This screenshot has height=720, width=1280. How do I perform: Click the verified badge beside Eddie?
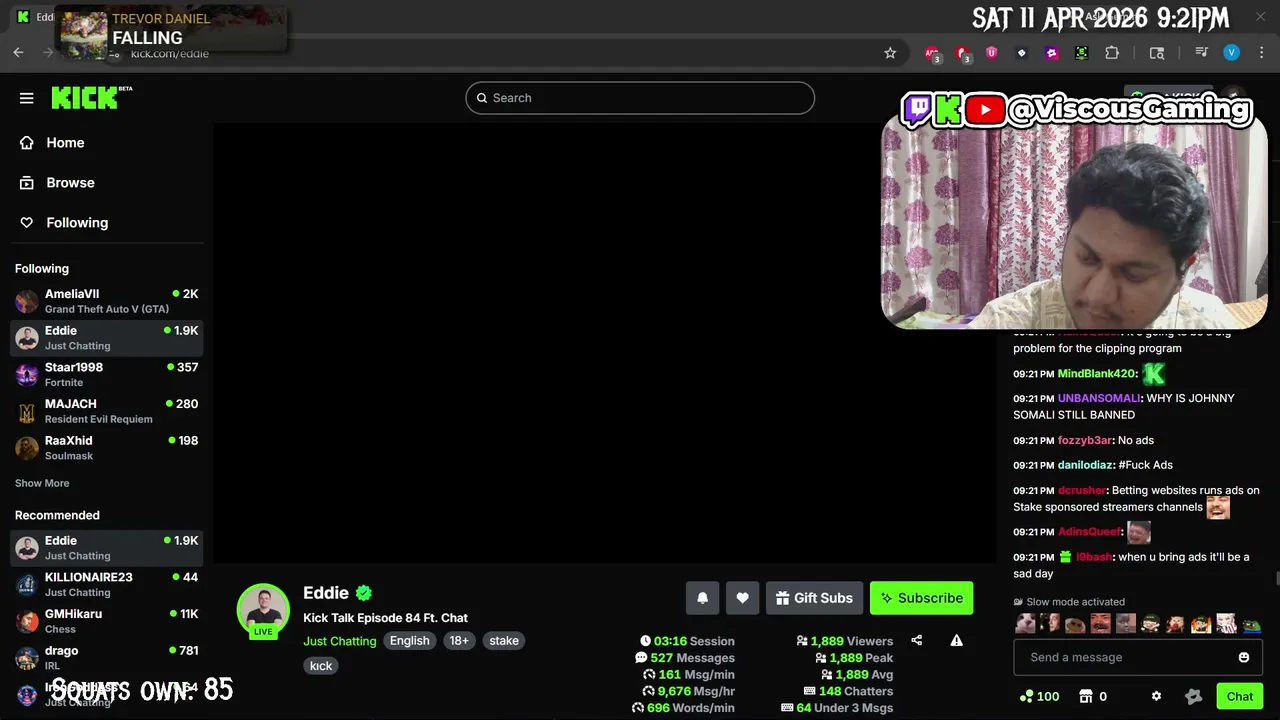(364, 593)
